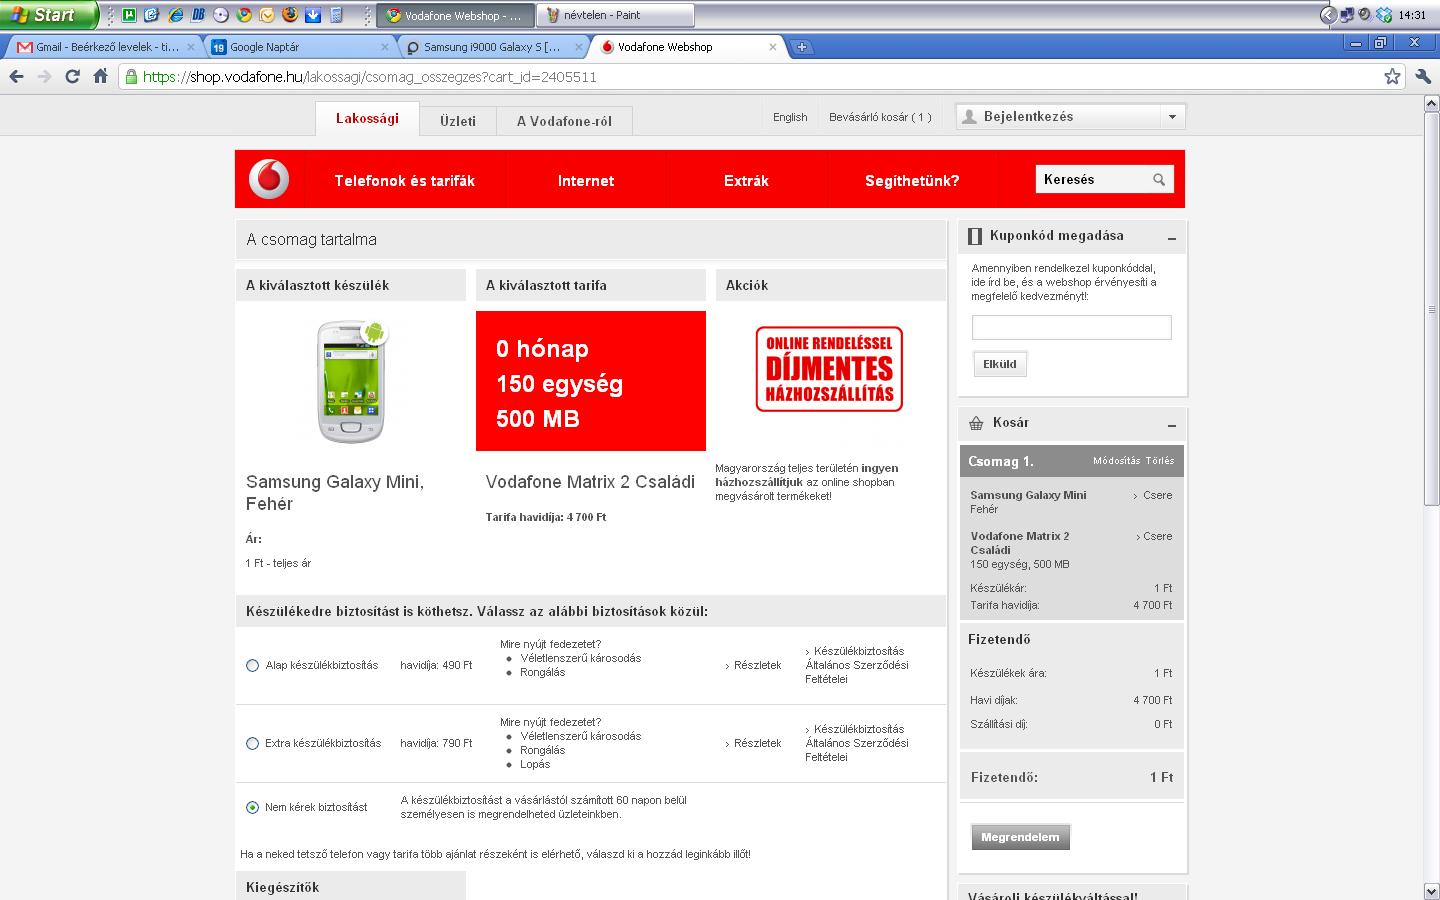Click Csere next to Samsung Galaxy Mini
This screenshot has width=1440, height=900.
pyautogui.click(x=1157, y=495)
